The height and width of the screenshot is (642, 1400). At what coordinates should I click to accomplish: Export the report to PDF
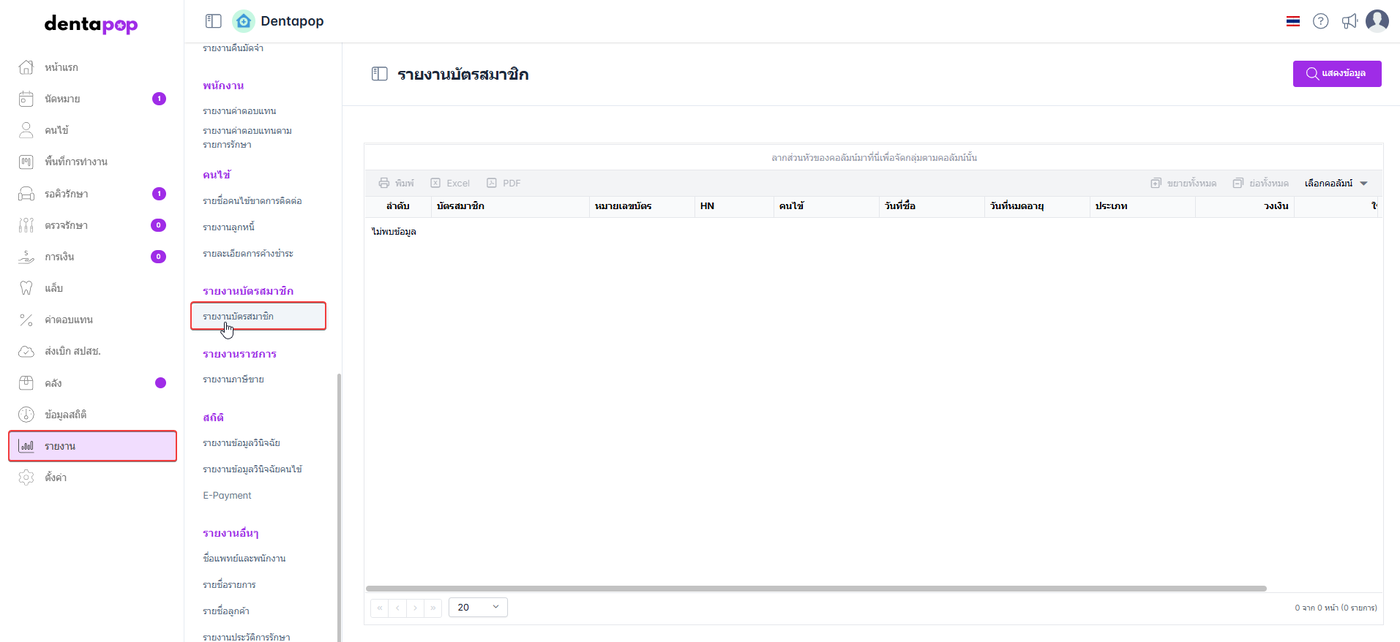pos(503,183)
